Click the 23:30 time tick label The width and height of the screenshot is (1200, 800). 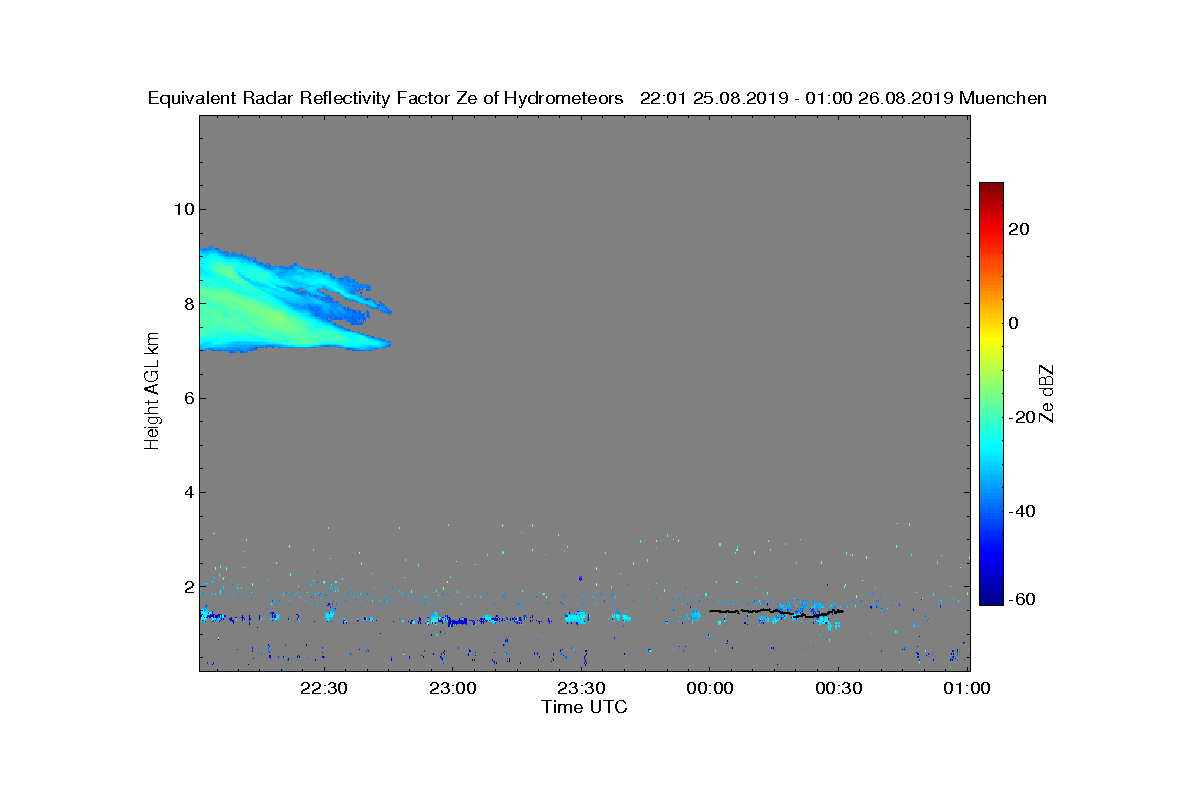581,689
